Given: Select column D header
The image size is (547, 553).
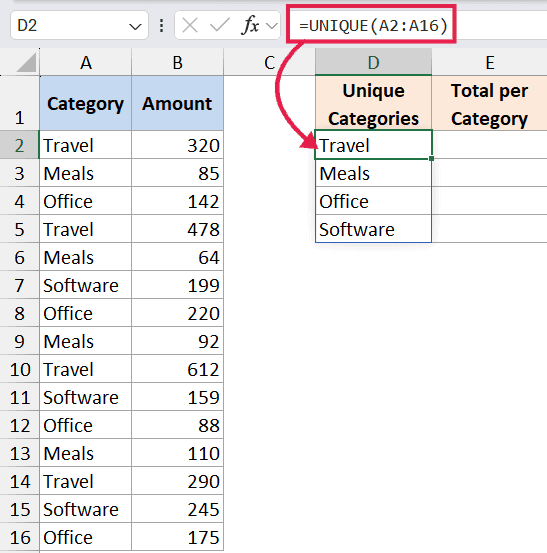Looking at the screenshot, I should point(373,62).
